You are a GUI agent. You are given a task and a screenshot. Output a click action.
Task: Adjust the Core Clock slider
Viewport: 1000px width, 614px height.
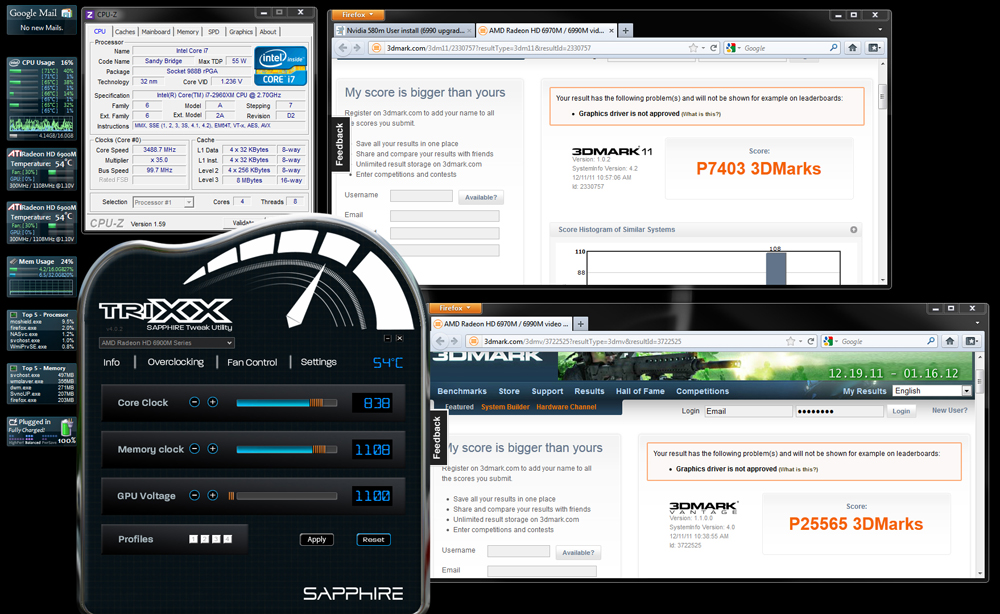click(286, 403)
